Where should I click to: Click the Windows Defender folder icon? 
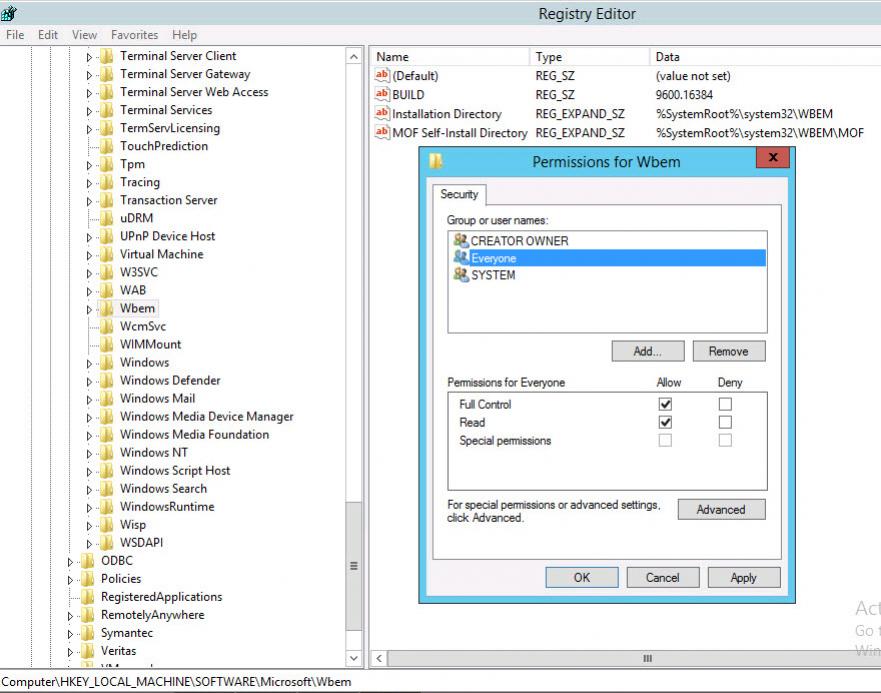click(107, 381)
